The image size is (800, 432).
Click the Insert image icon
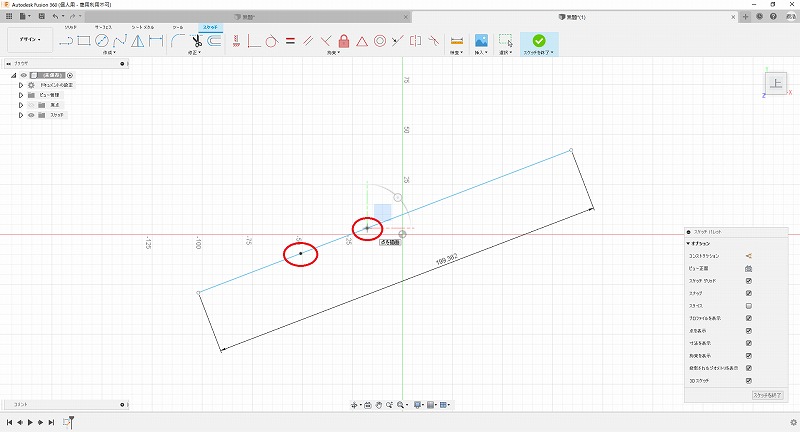click(481, 41)
